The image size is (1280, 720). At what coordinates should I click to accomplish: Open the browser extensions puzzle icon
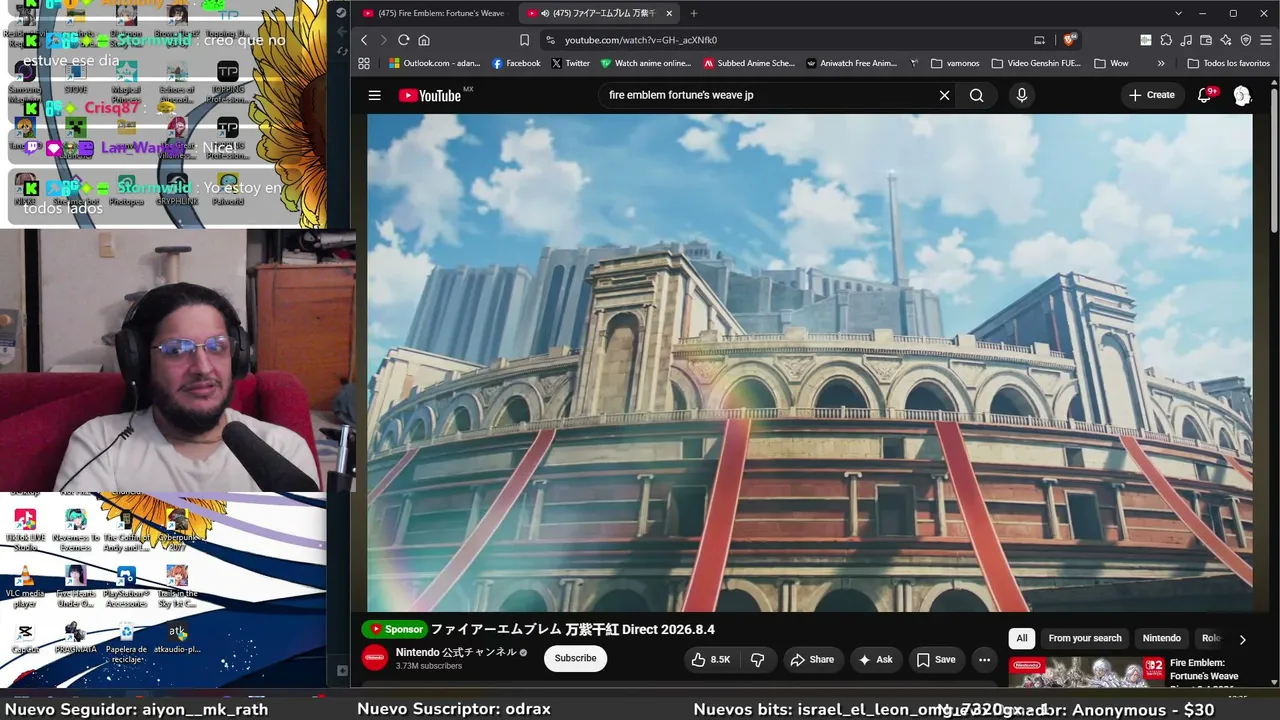1166,40
